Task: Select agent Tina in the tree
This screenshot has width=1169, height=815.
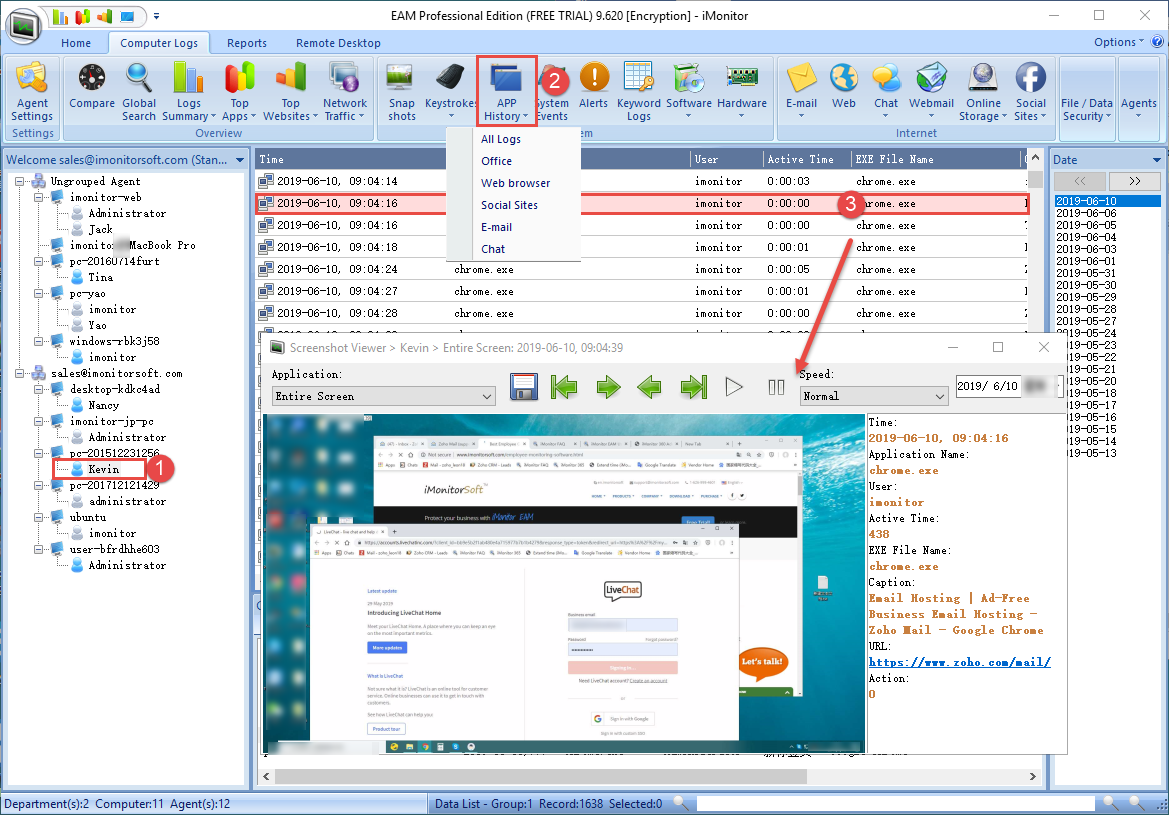Action: (101, 277)
